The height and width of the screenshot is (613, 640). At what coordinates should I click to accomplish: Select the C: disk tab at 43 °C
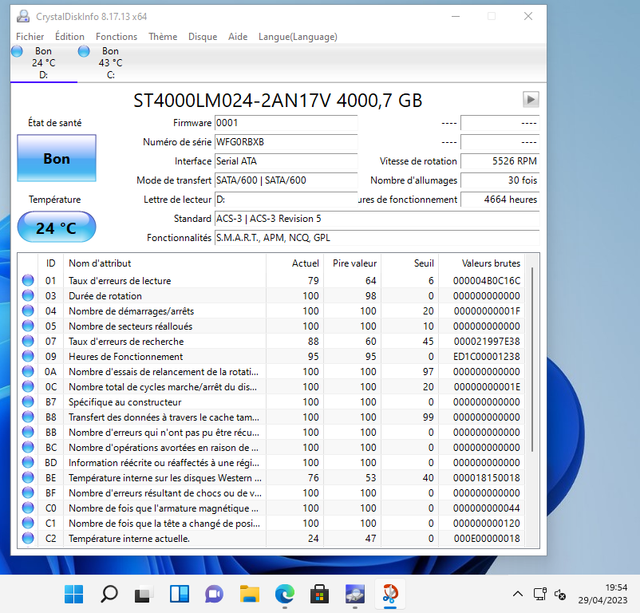coord(111,63)
